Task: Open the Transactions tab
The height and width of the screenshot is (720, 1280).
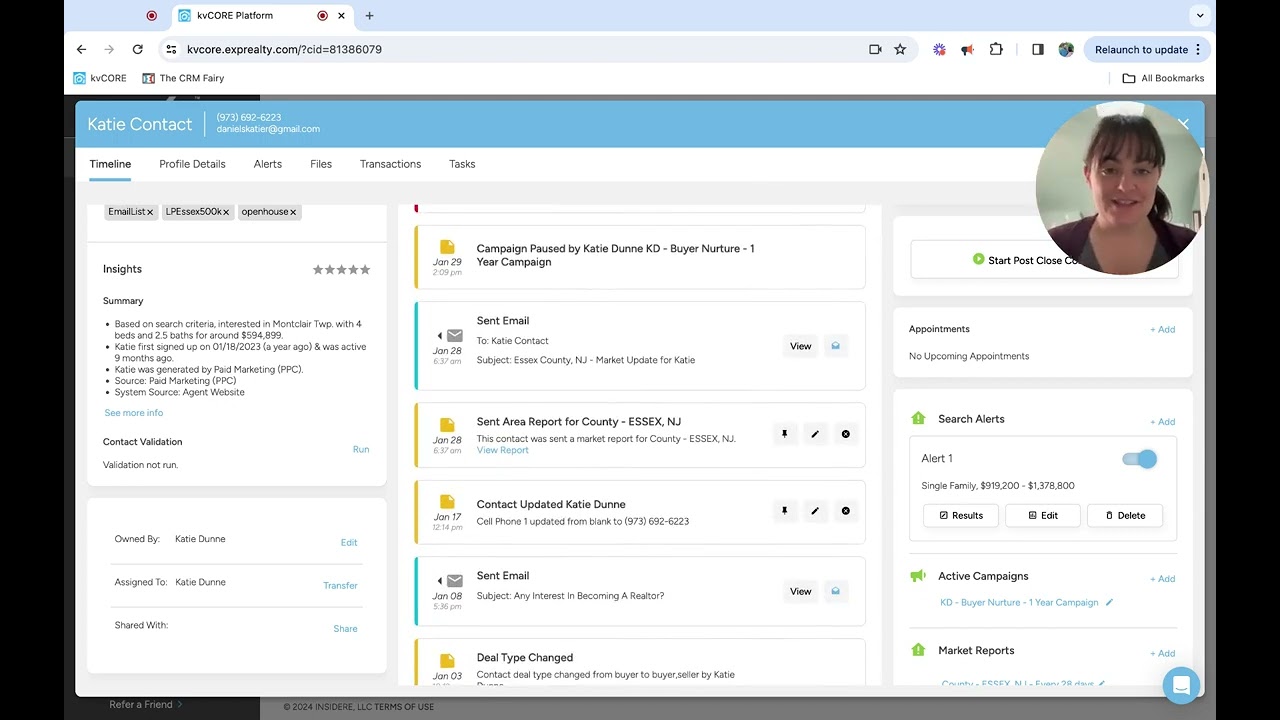Action: pos(390,164)
